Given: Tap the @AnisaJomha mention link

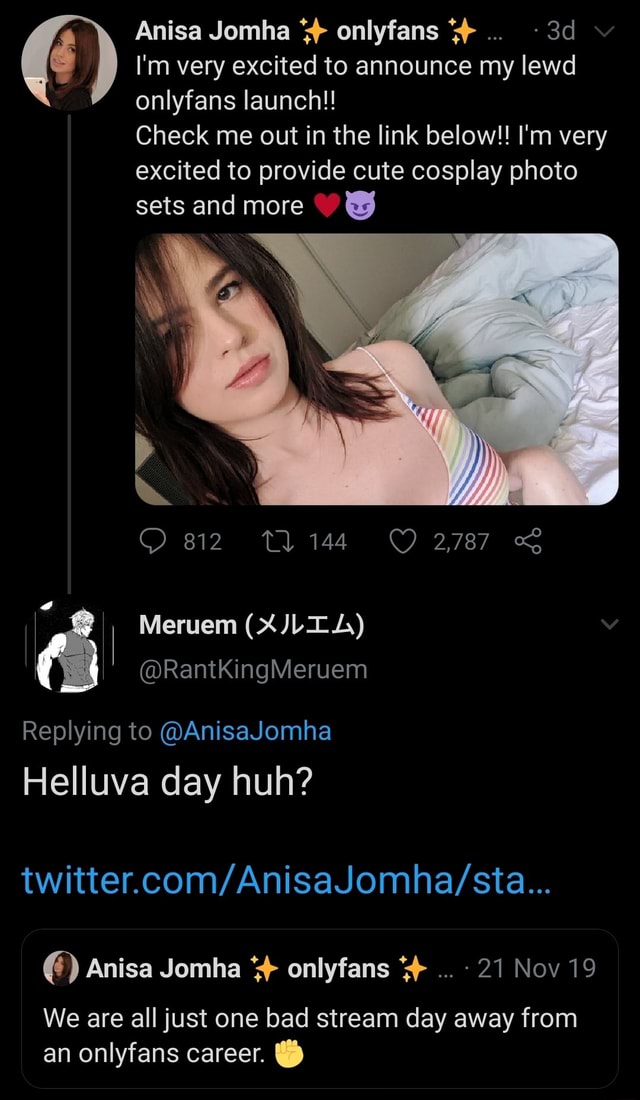Looking at the screenshot, I should point(245,731).
